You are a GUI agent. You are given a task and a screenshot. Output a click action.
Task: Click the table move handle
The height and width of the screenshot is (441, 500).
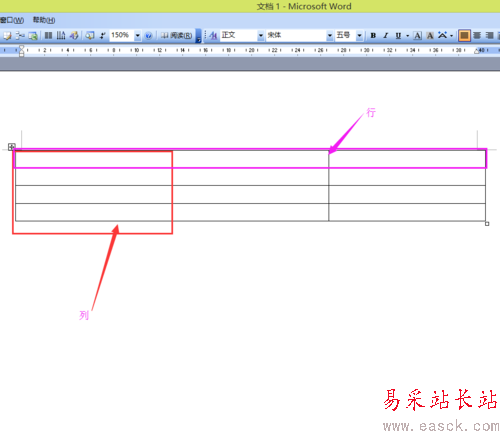click(11, 147)
